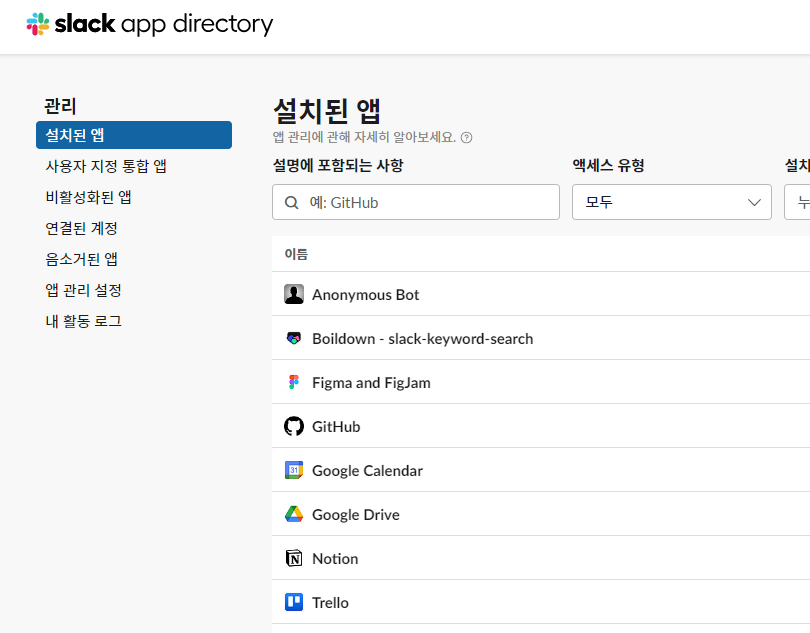The image size is (810, 633).
Task: Select 설치된 앱 in the sidebar
Action: pyautogui.click(x=134, y=135)
